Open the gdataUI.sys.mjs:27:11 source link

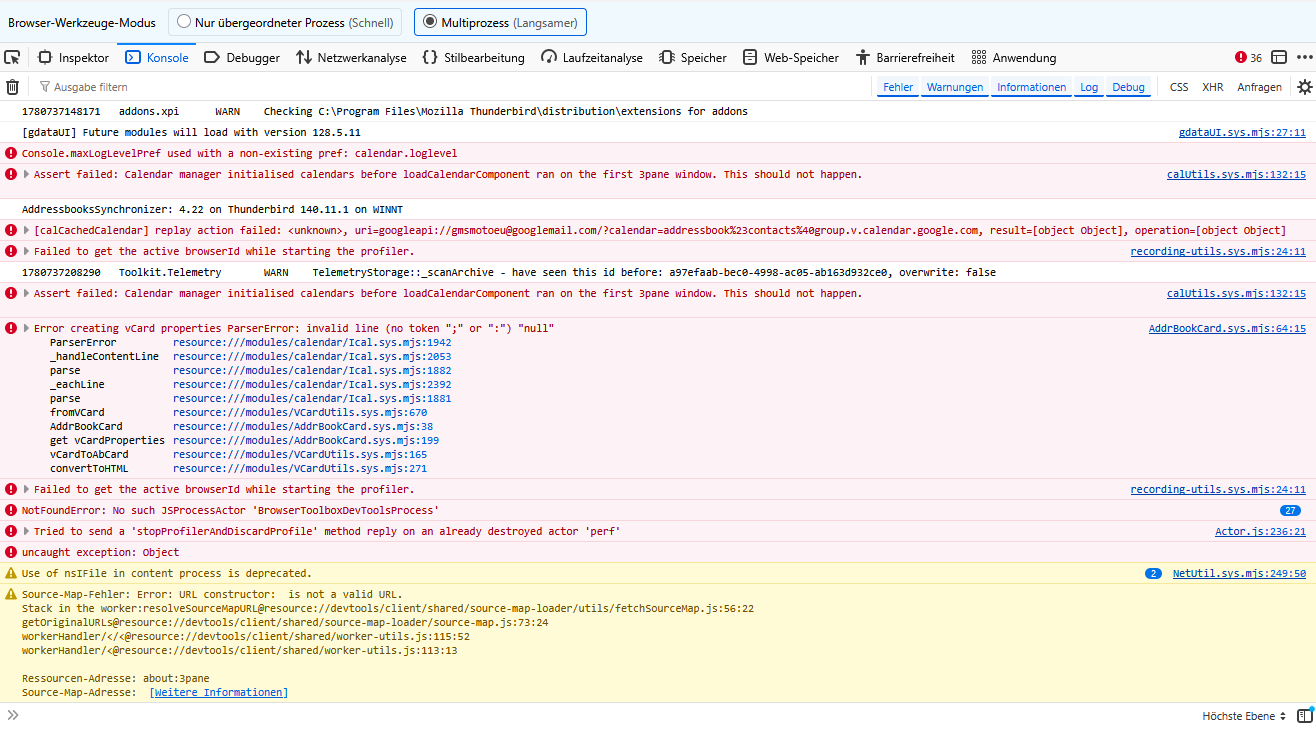coord(1242,132)
